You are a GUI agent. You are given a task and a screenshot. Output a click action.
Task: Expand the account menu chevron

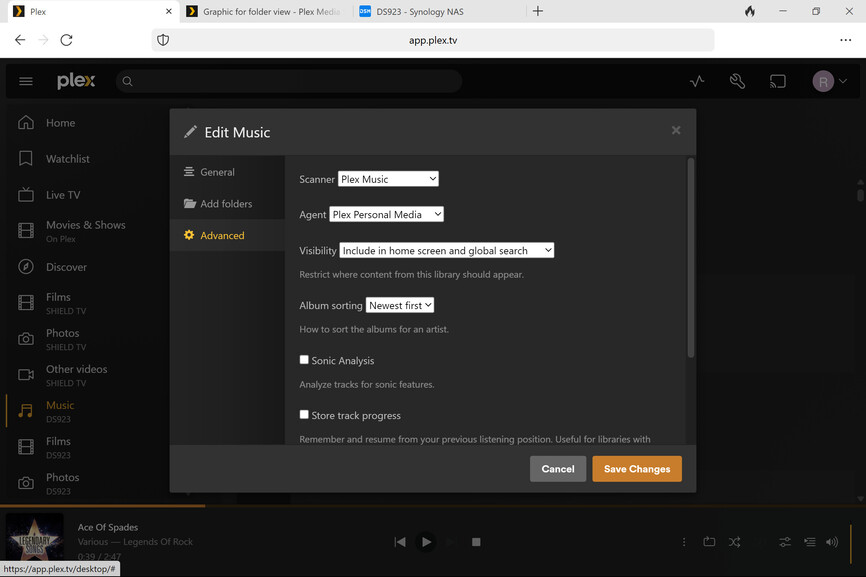[x=843, y=81]
